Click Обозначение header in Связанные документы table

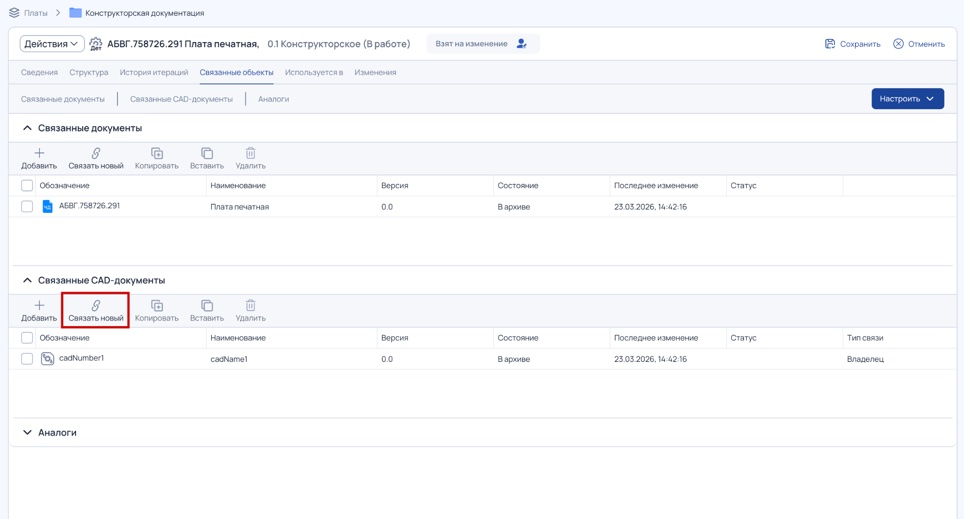coord(65,186)
